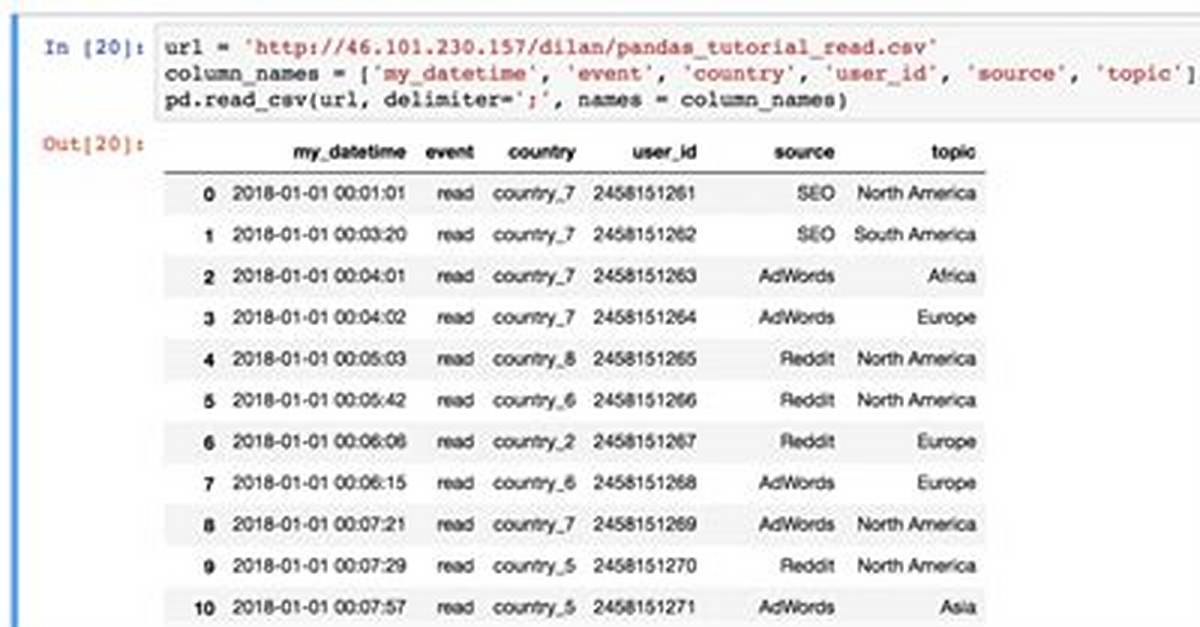Click the source column header
1200x627 pixels.
coord(804,153)
